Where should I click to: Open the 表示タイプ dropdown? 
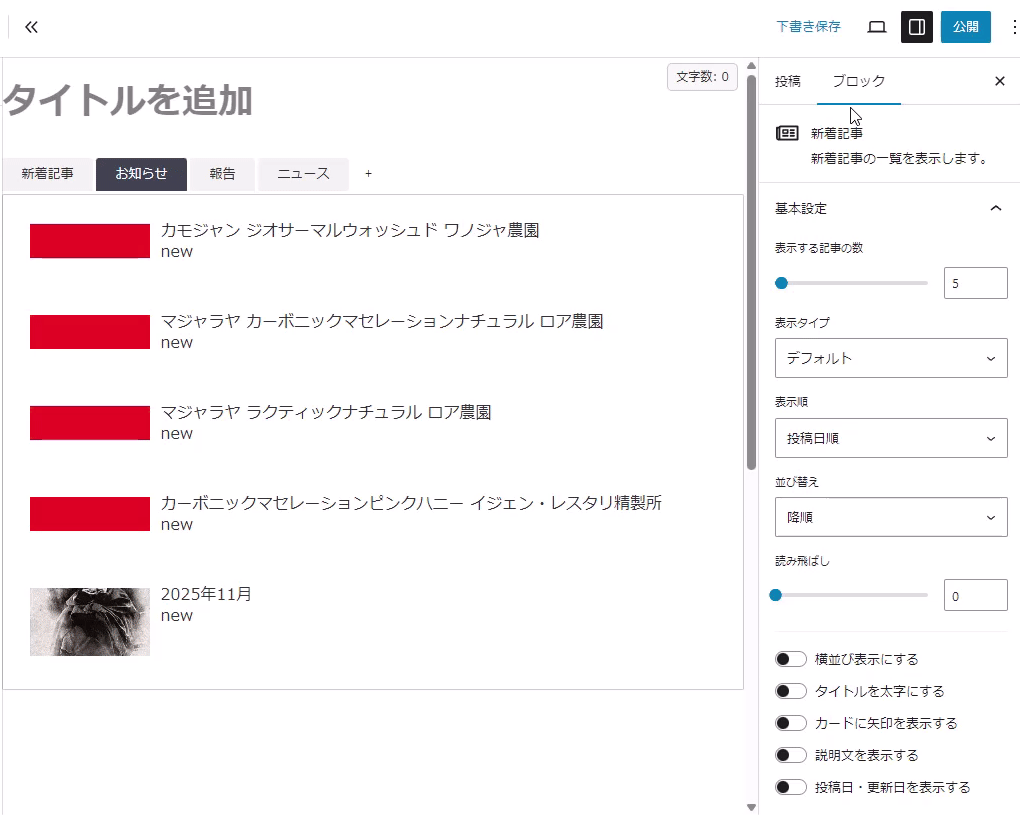coord(891,358)
